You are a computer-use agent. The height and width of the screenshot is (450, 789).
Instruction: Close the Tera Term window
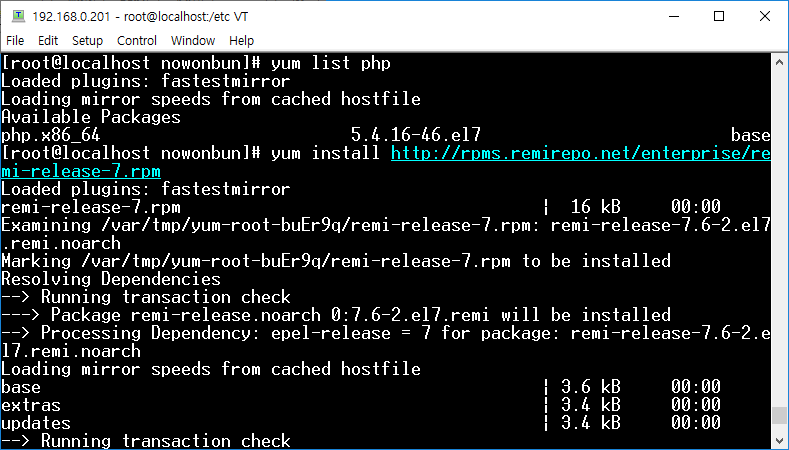click(x=765, y=16)
